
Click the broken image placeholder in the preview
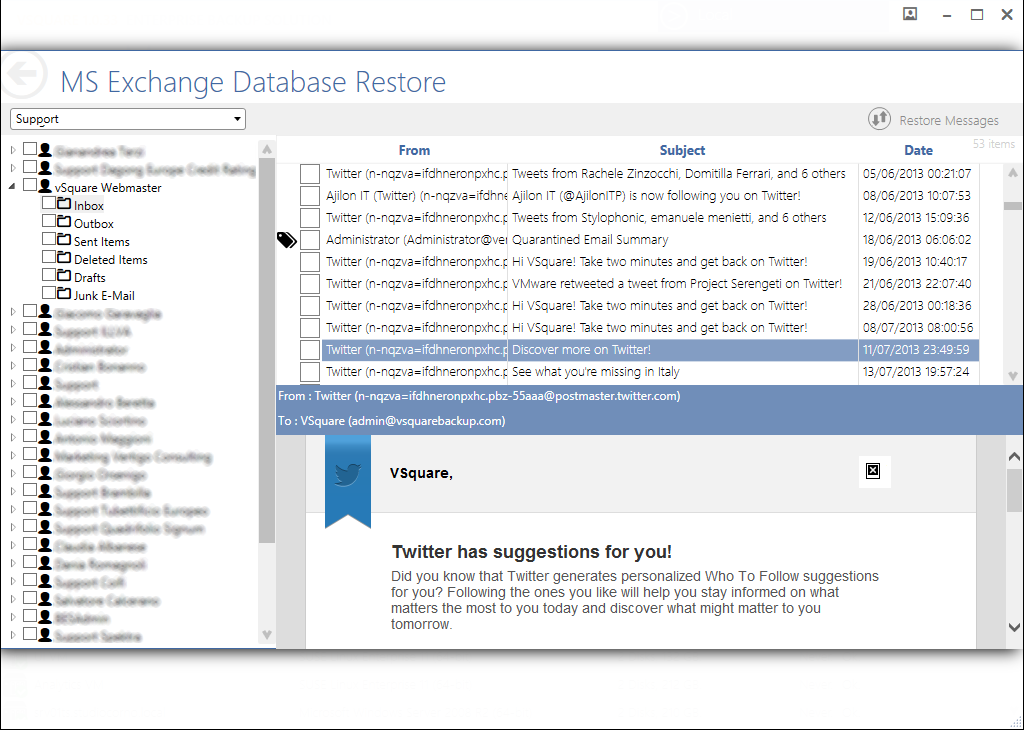point(873,471)
